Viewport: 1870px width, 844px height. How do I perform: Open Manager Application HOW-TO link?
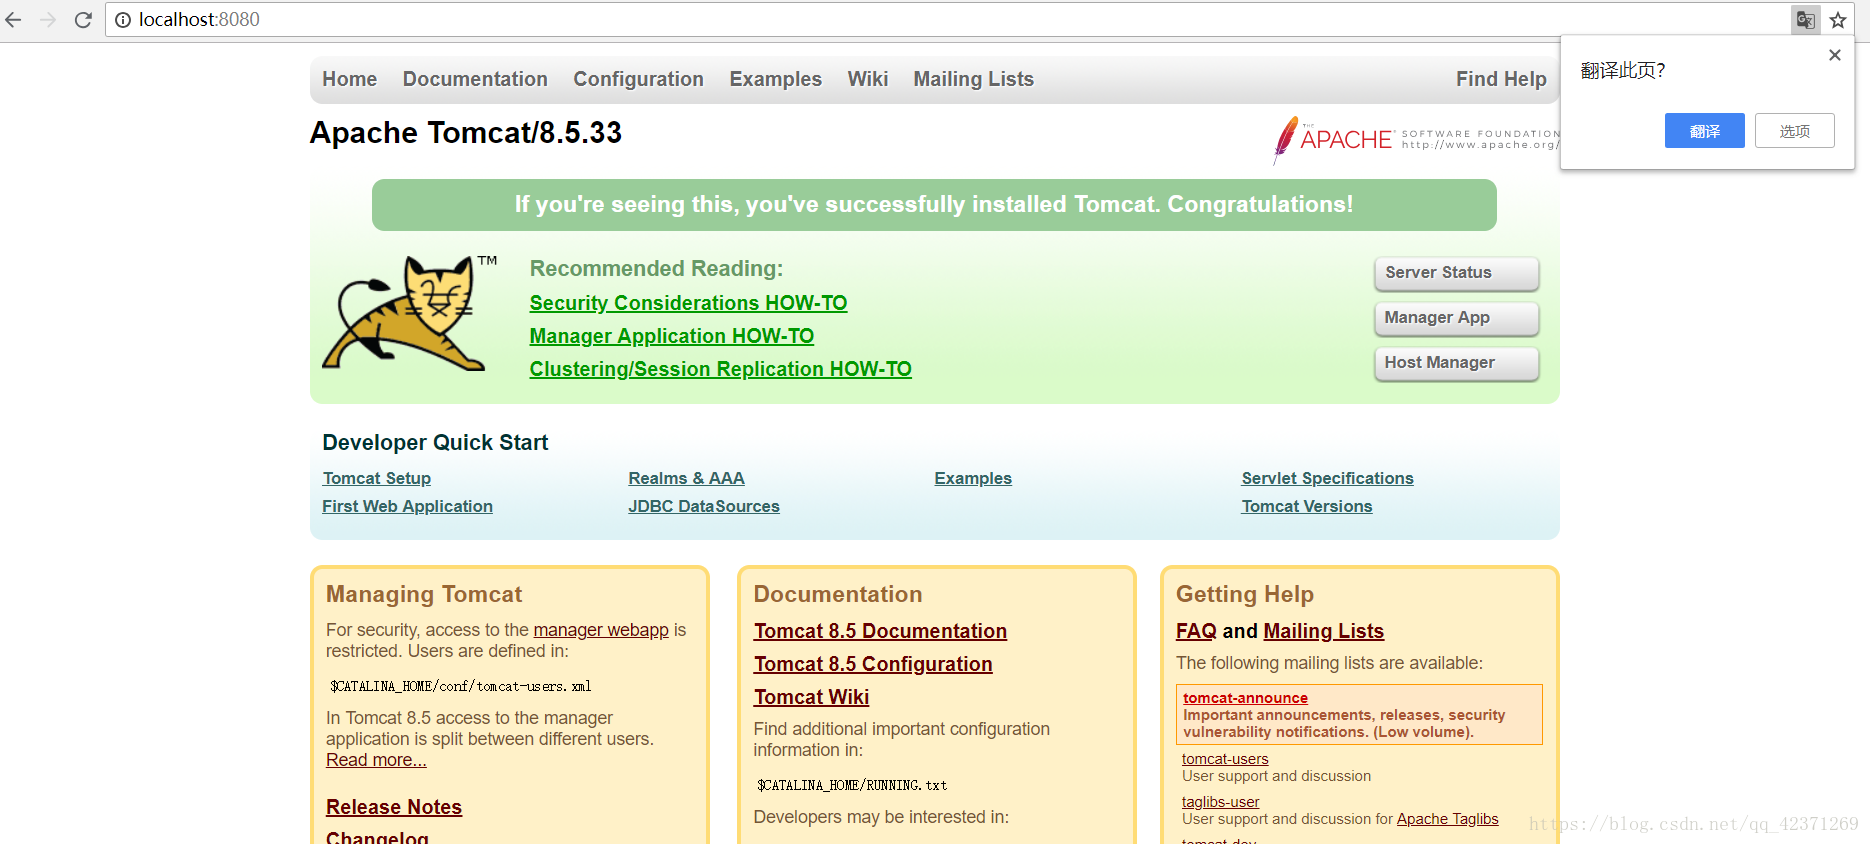pyautogui.click(x=672, y=336)
